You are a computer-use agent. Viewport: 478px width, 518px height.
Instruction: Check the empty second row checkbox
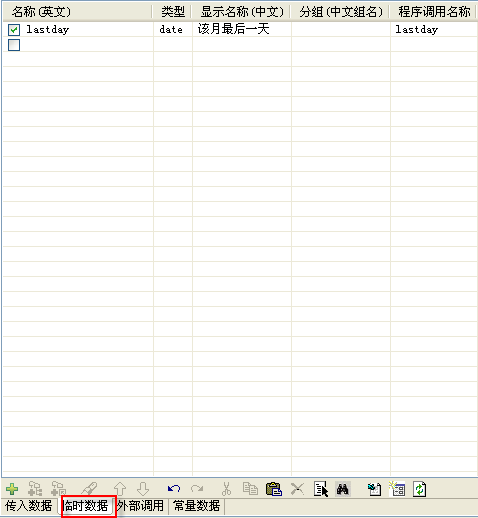(14, 45)
